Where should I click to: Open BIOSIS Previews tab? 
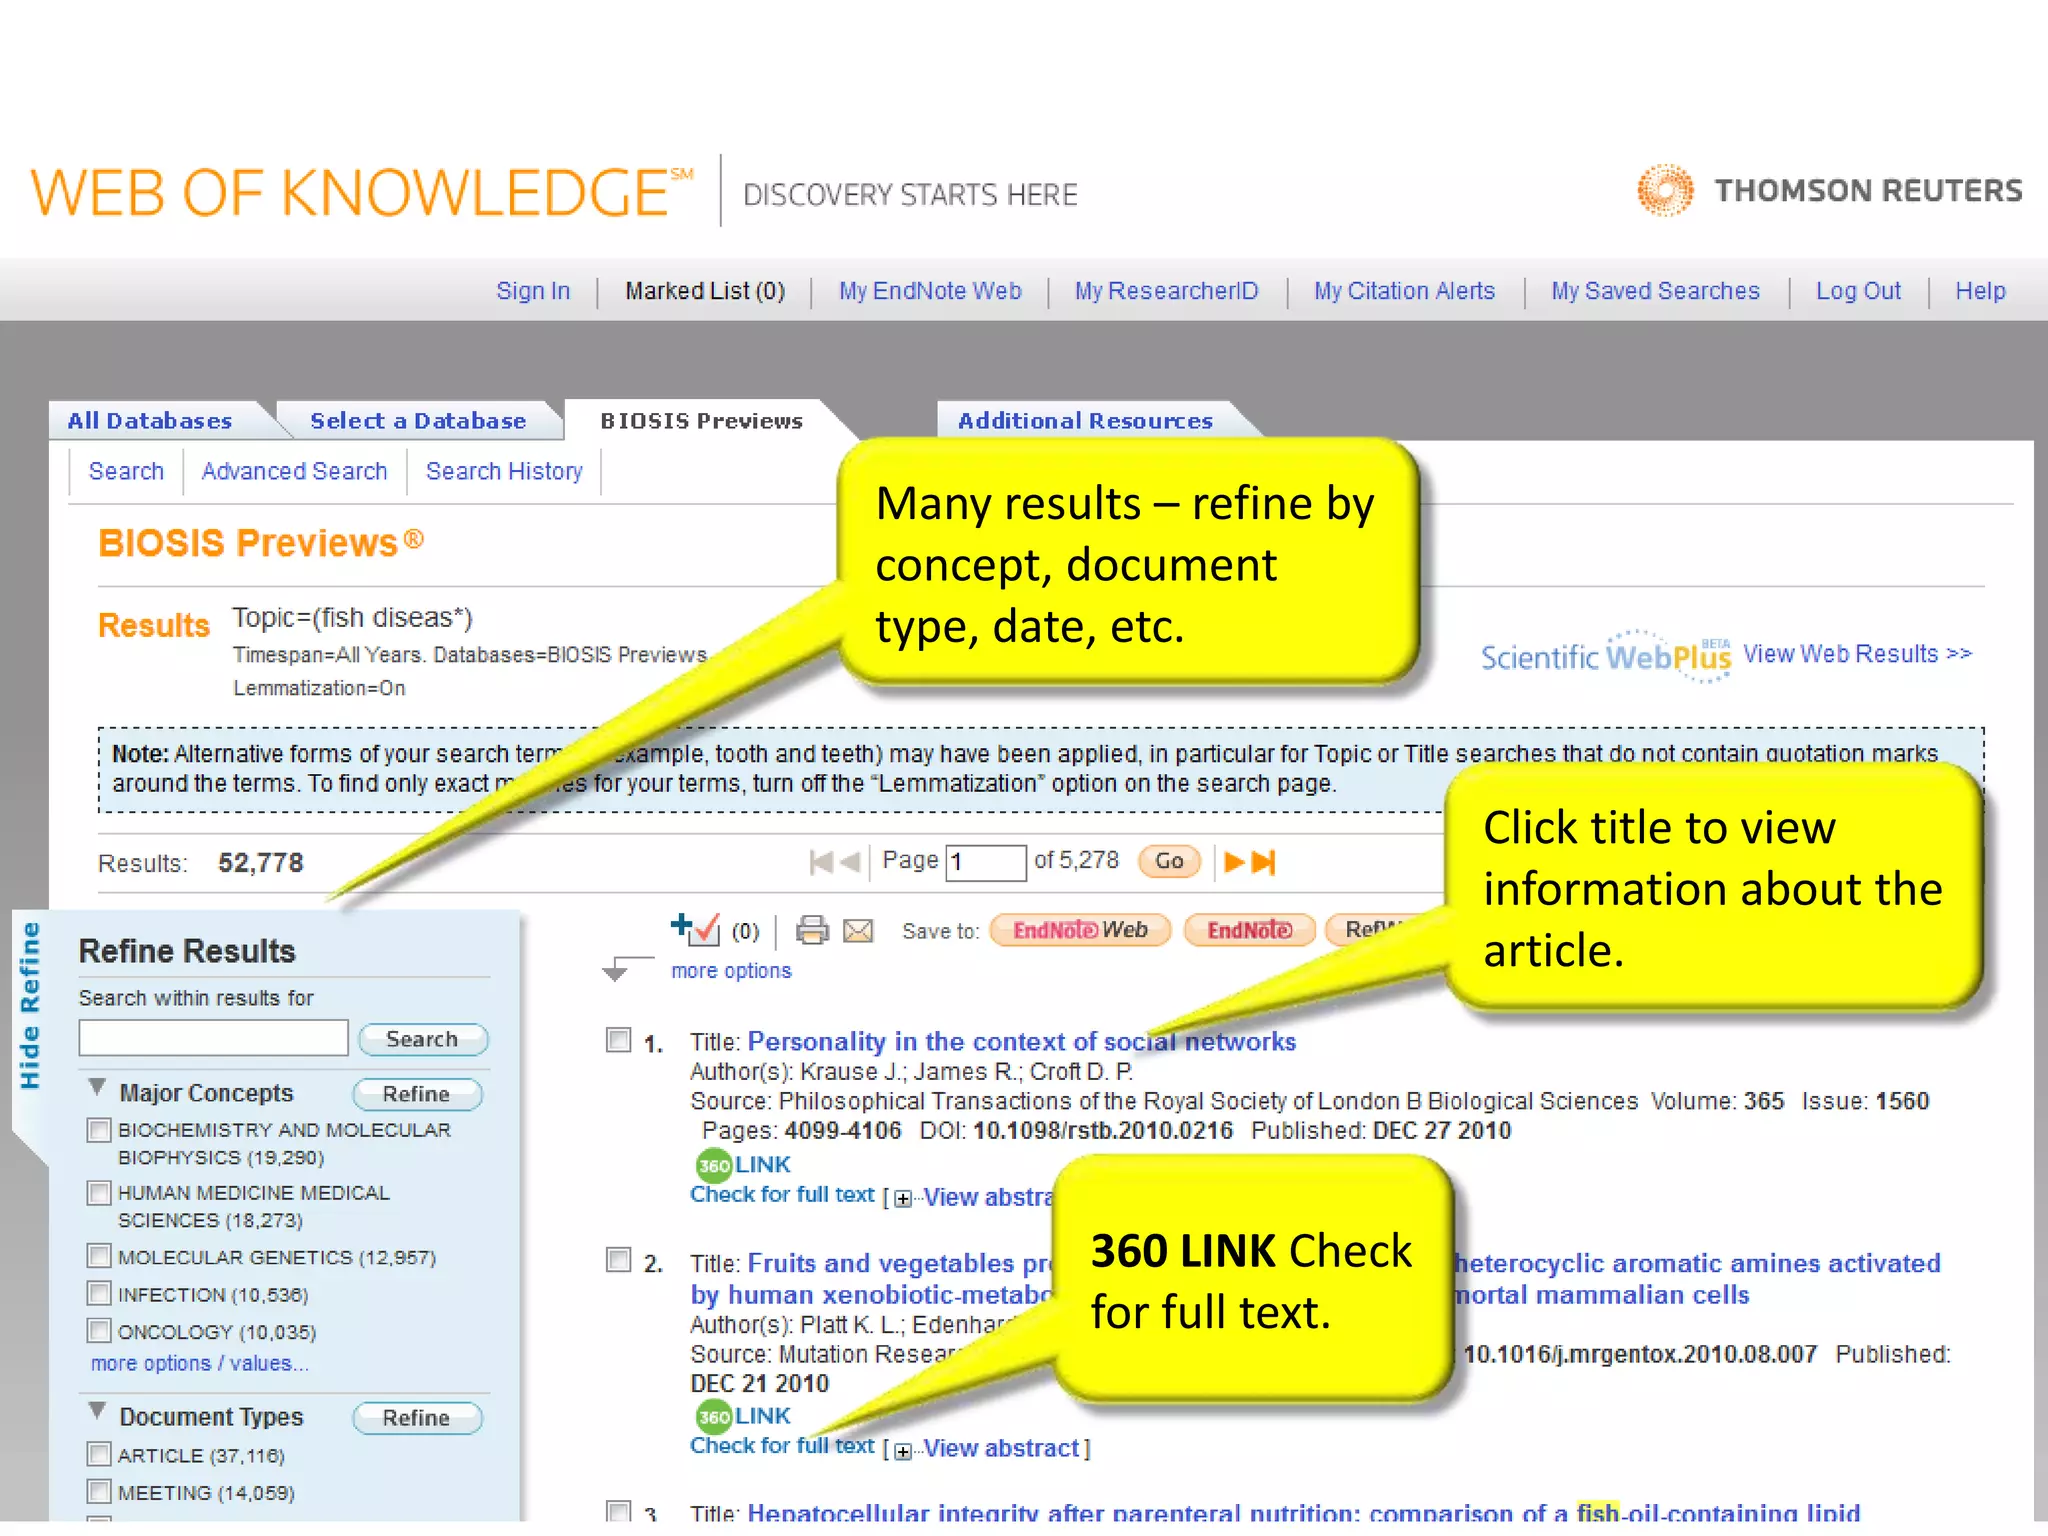pyautogui.click(x=701, y=421)
